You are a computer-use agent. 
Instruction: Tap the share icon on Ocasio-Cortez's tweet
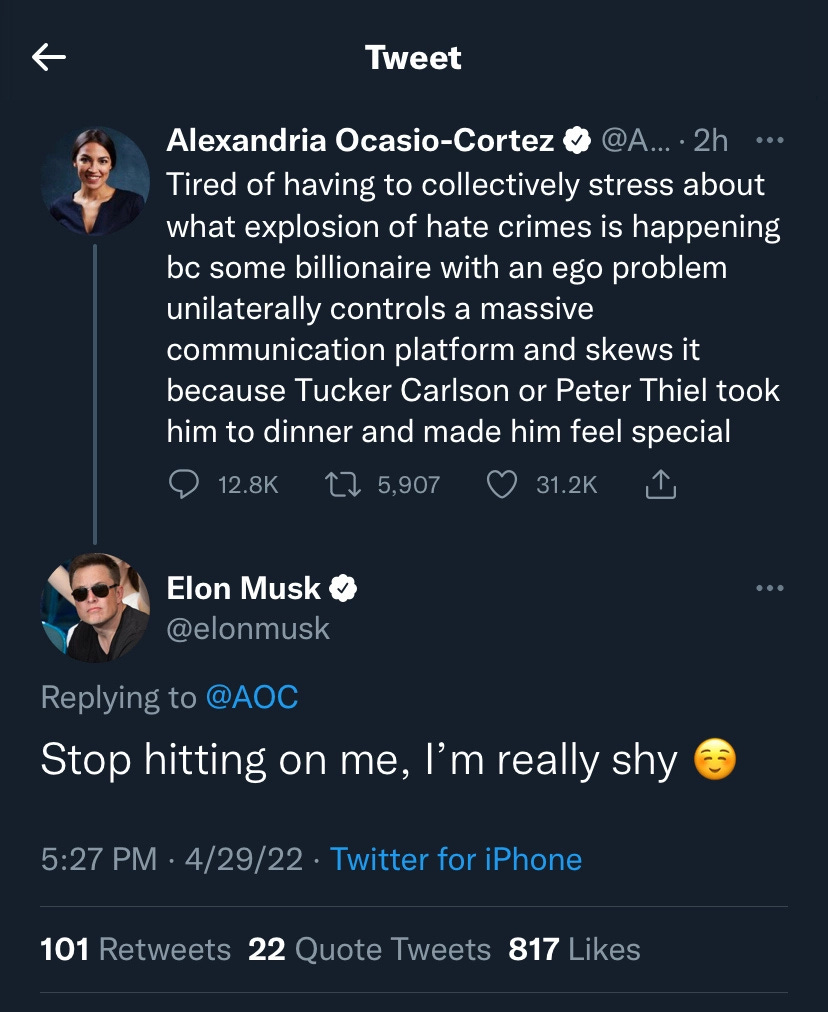tap(662, 485)
